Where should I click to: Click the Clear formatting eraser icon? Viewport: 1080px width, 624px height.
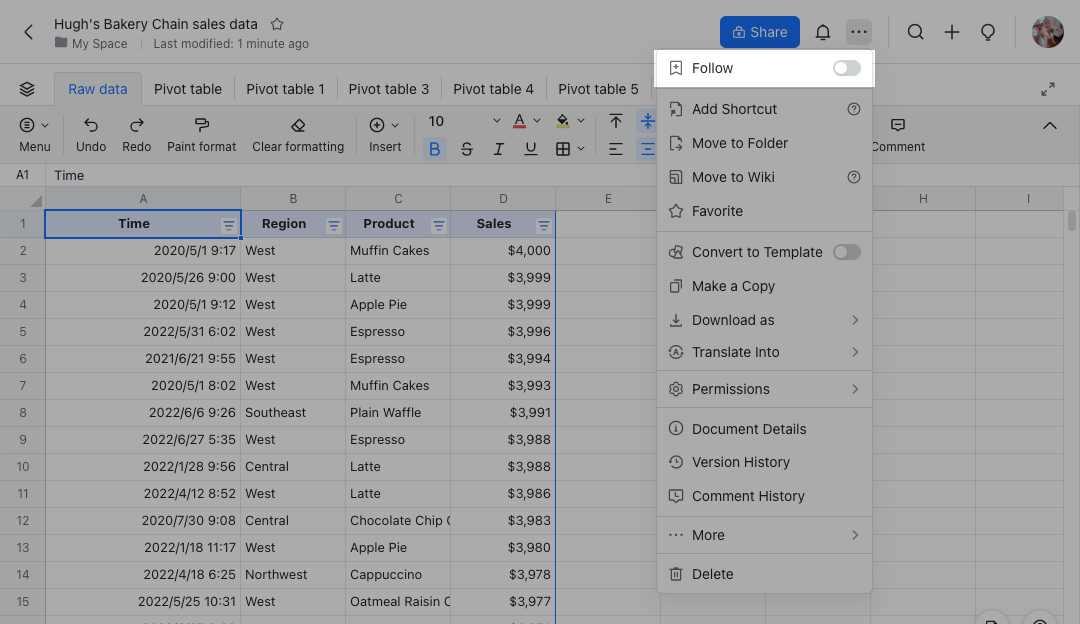[x=298, y=125]
